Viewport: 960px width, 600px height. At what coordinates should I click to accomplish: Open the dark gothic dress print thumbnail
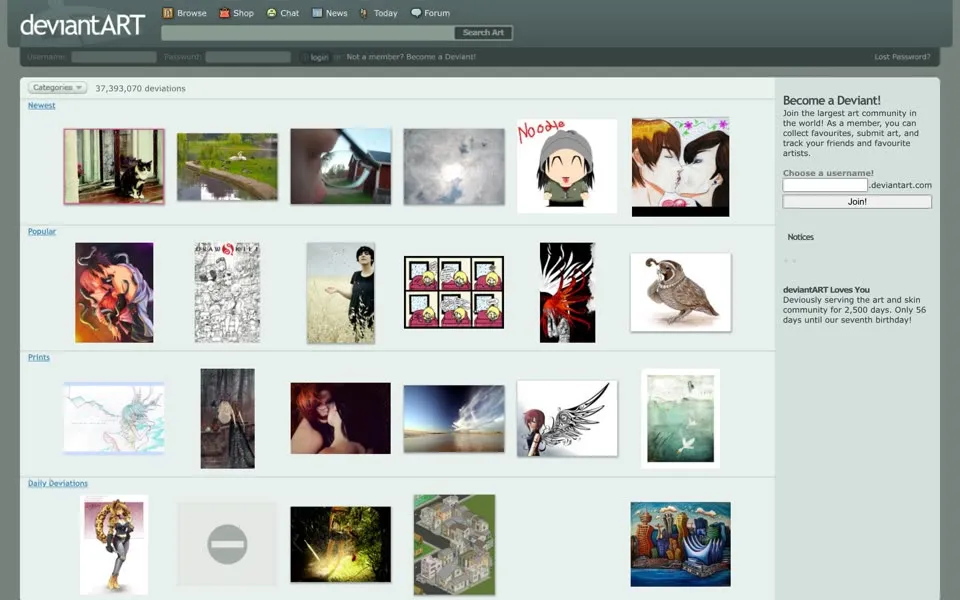228,419
